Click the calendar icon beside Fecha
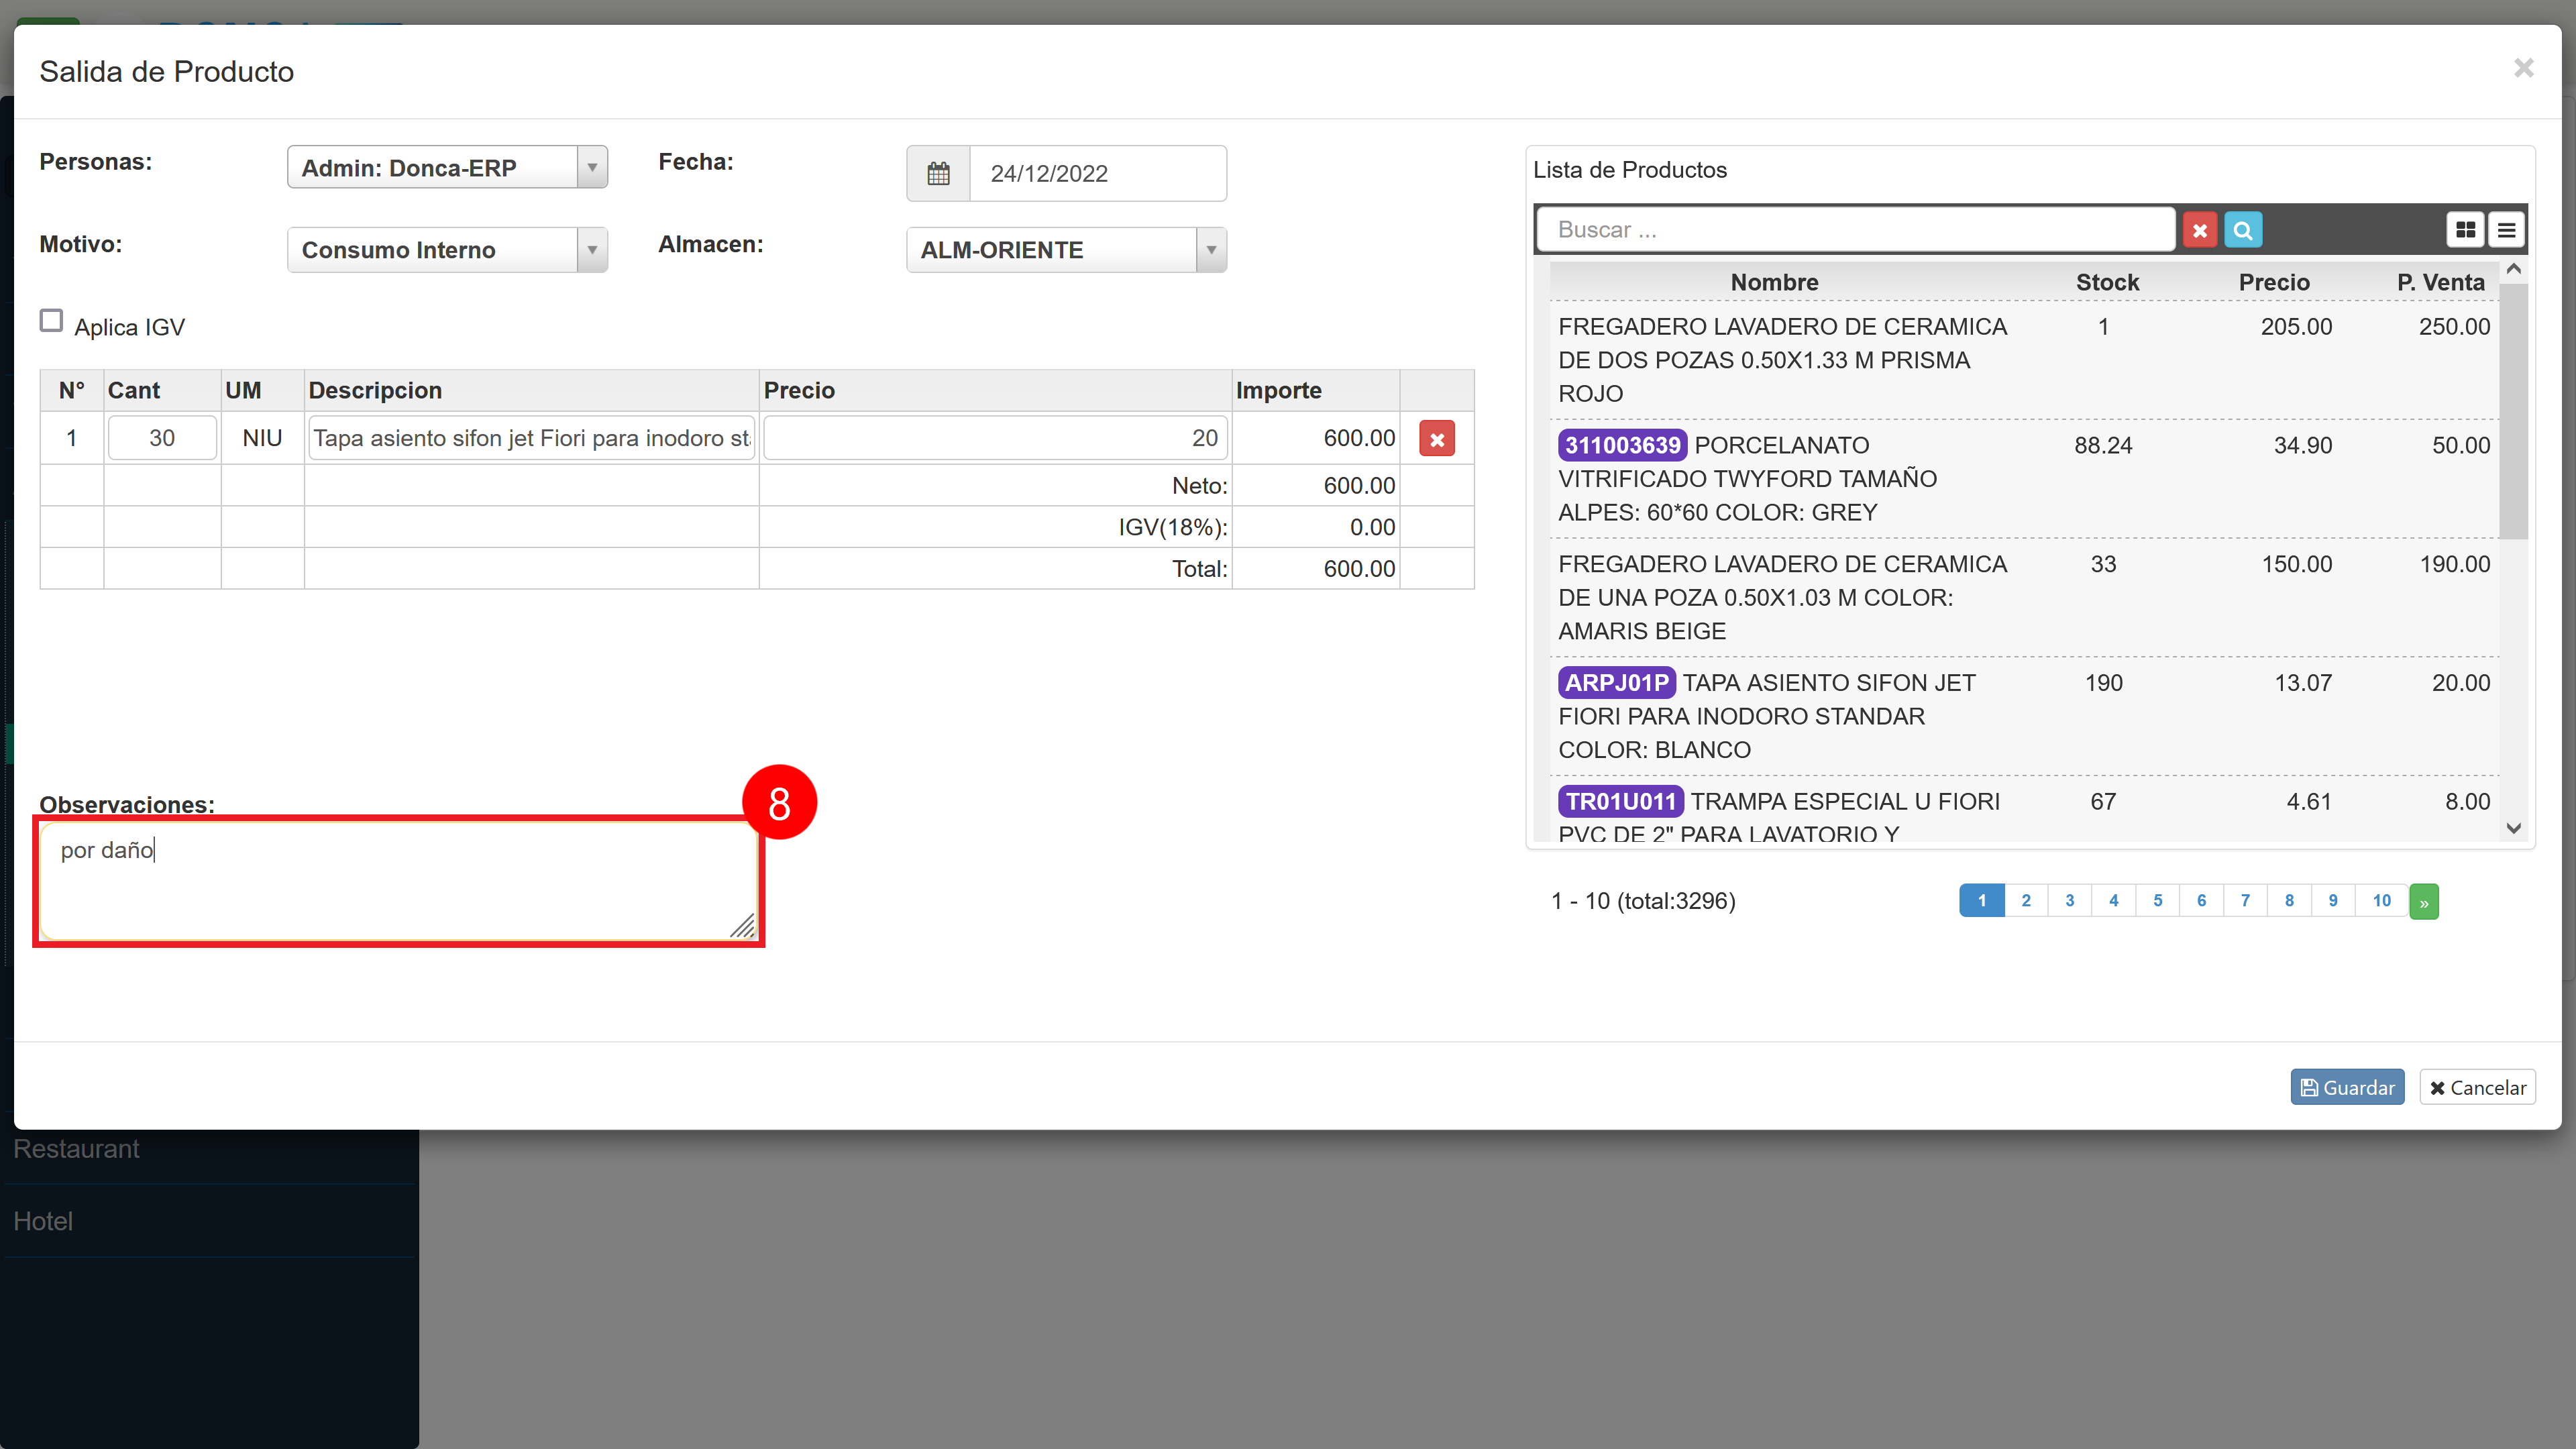 [x=938, y=174]
